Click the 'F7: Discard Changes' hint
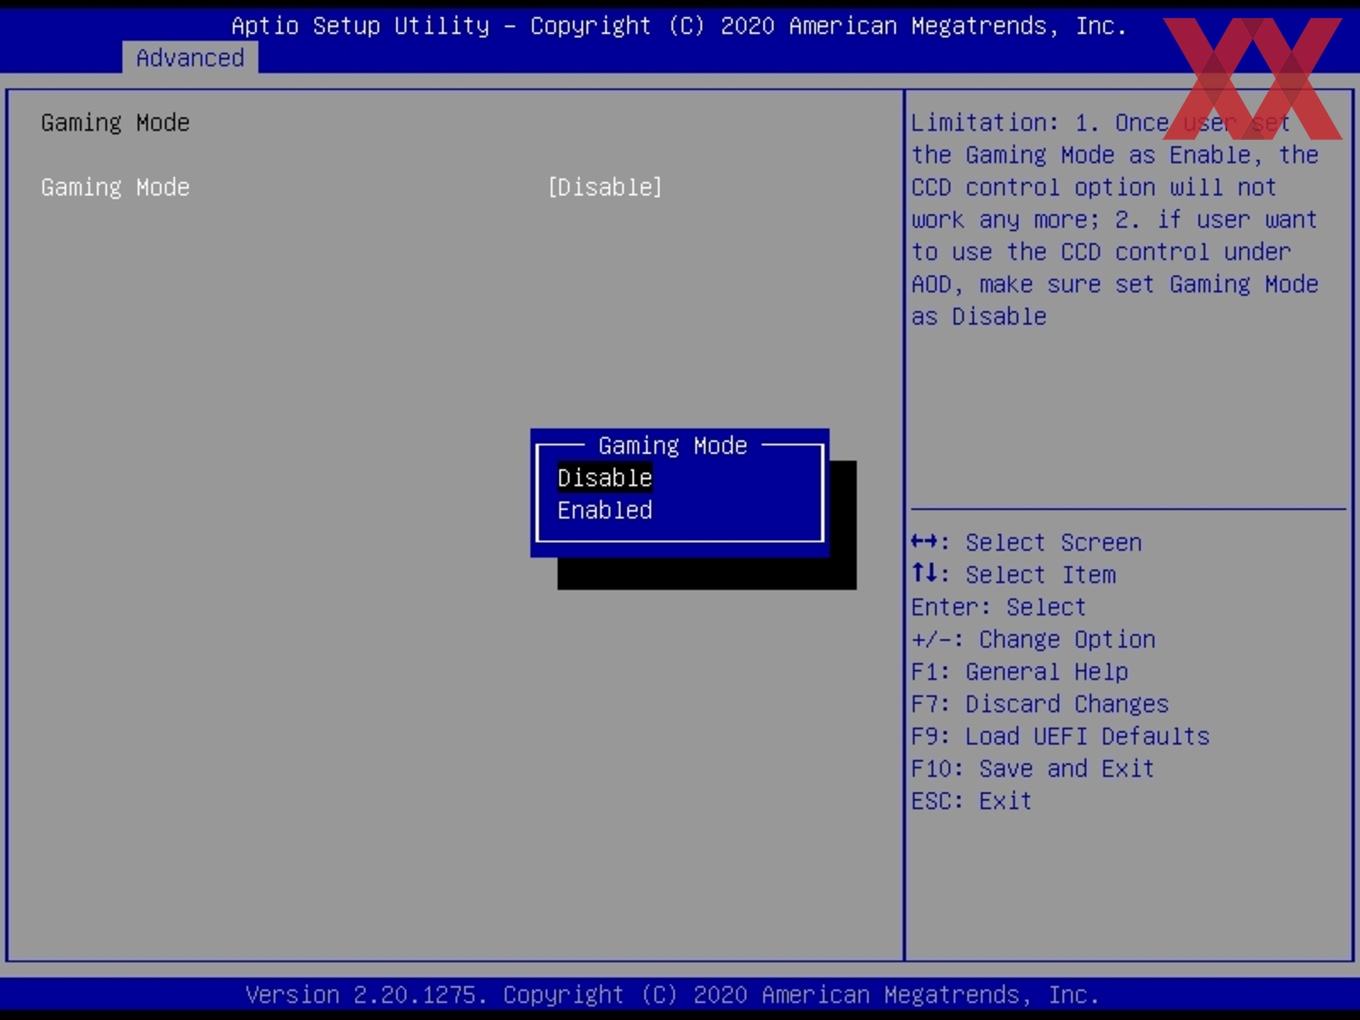 [1039, 704]
